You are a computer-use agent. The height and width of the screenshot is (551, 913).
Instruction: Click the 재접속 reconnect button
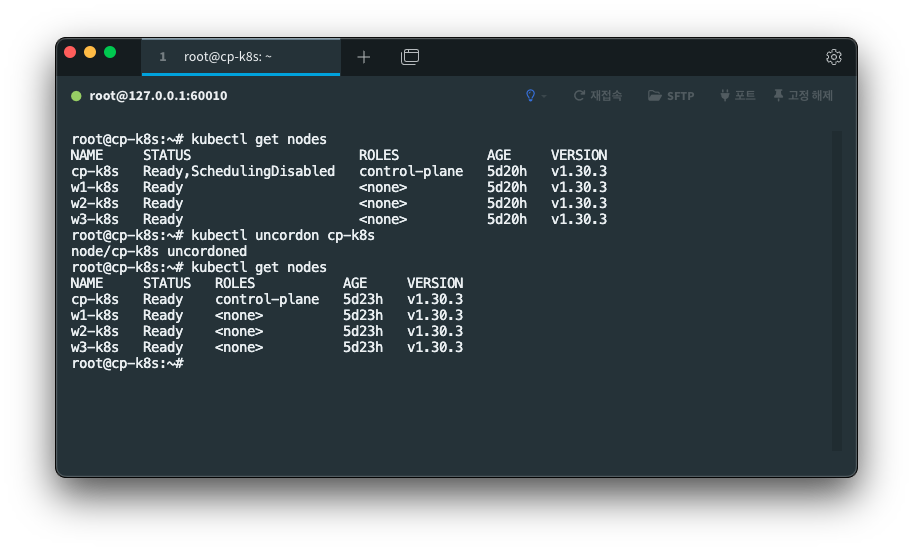pyautogui.click(x=598, y=96)
